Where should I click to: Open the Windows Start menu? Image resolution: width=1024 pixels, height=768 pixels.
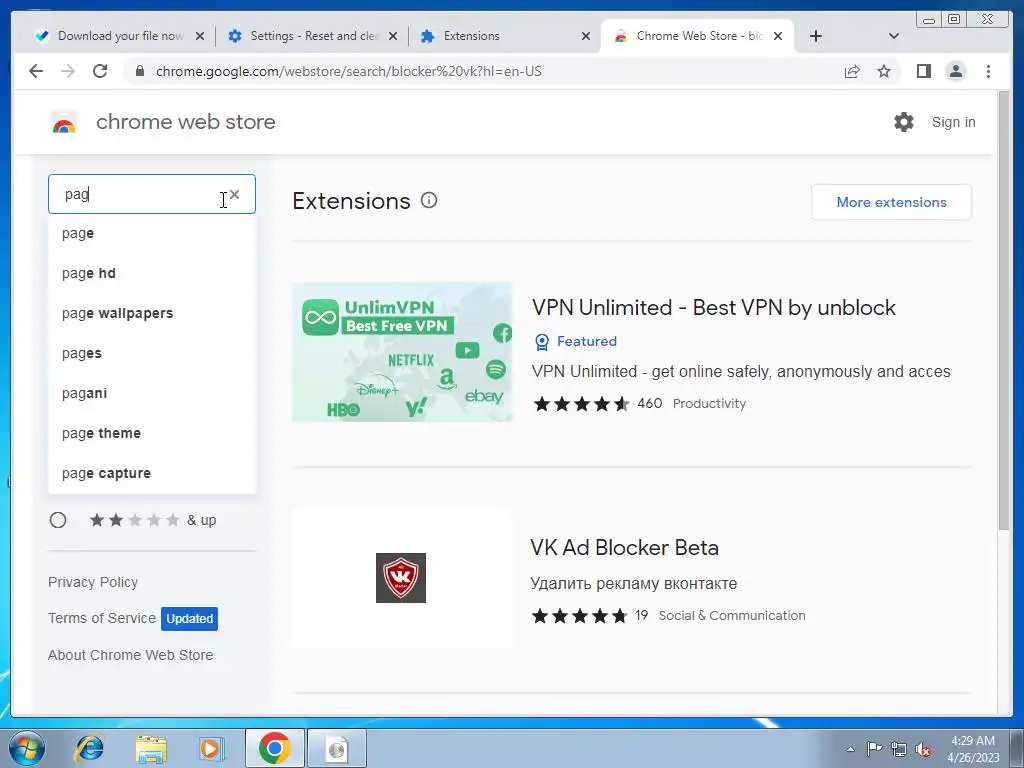(x=26, y=748)
